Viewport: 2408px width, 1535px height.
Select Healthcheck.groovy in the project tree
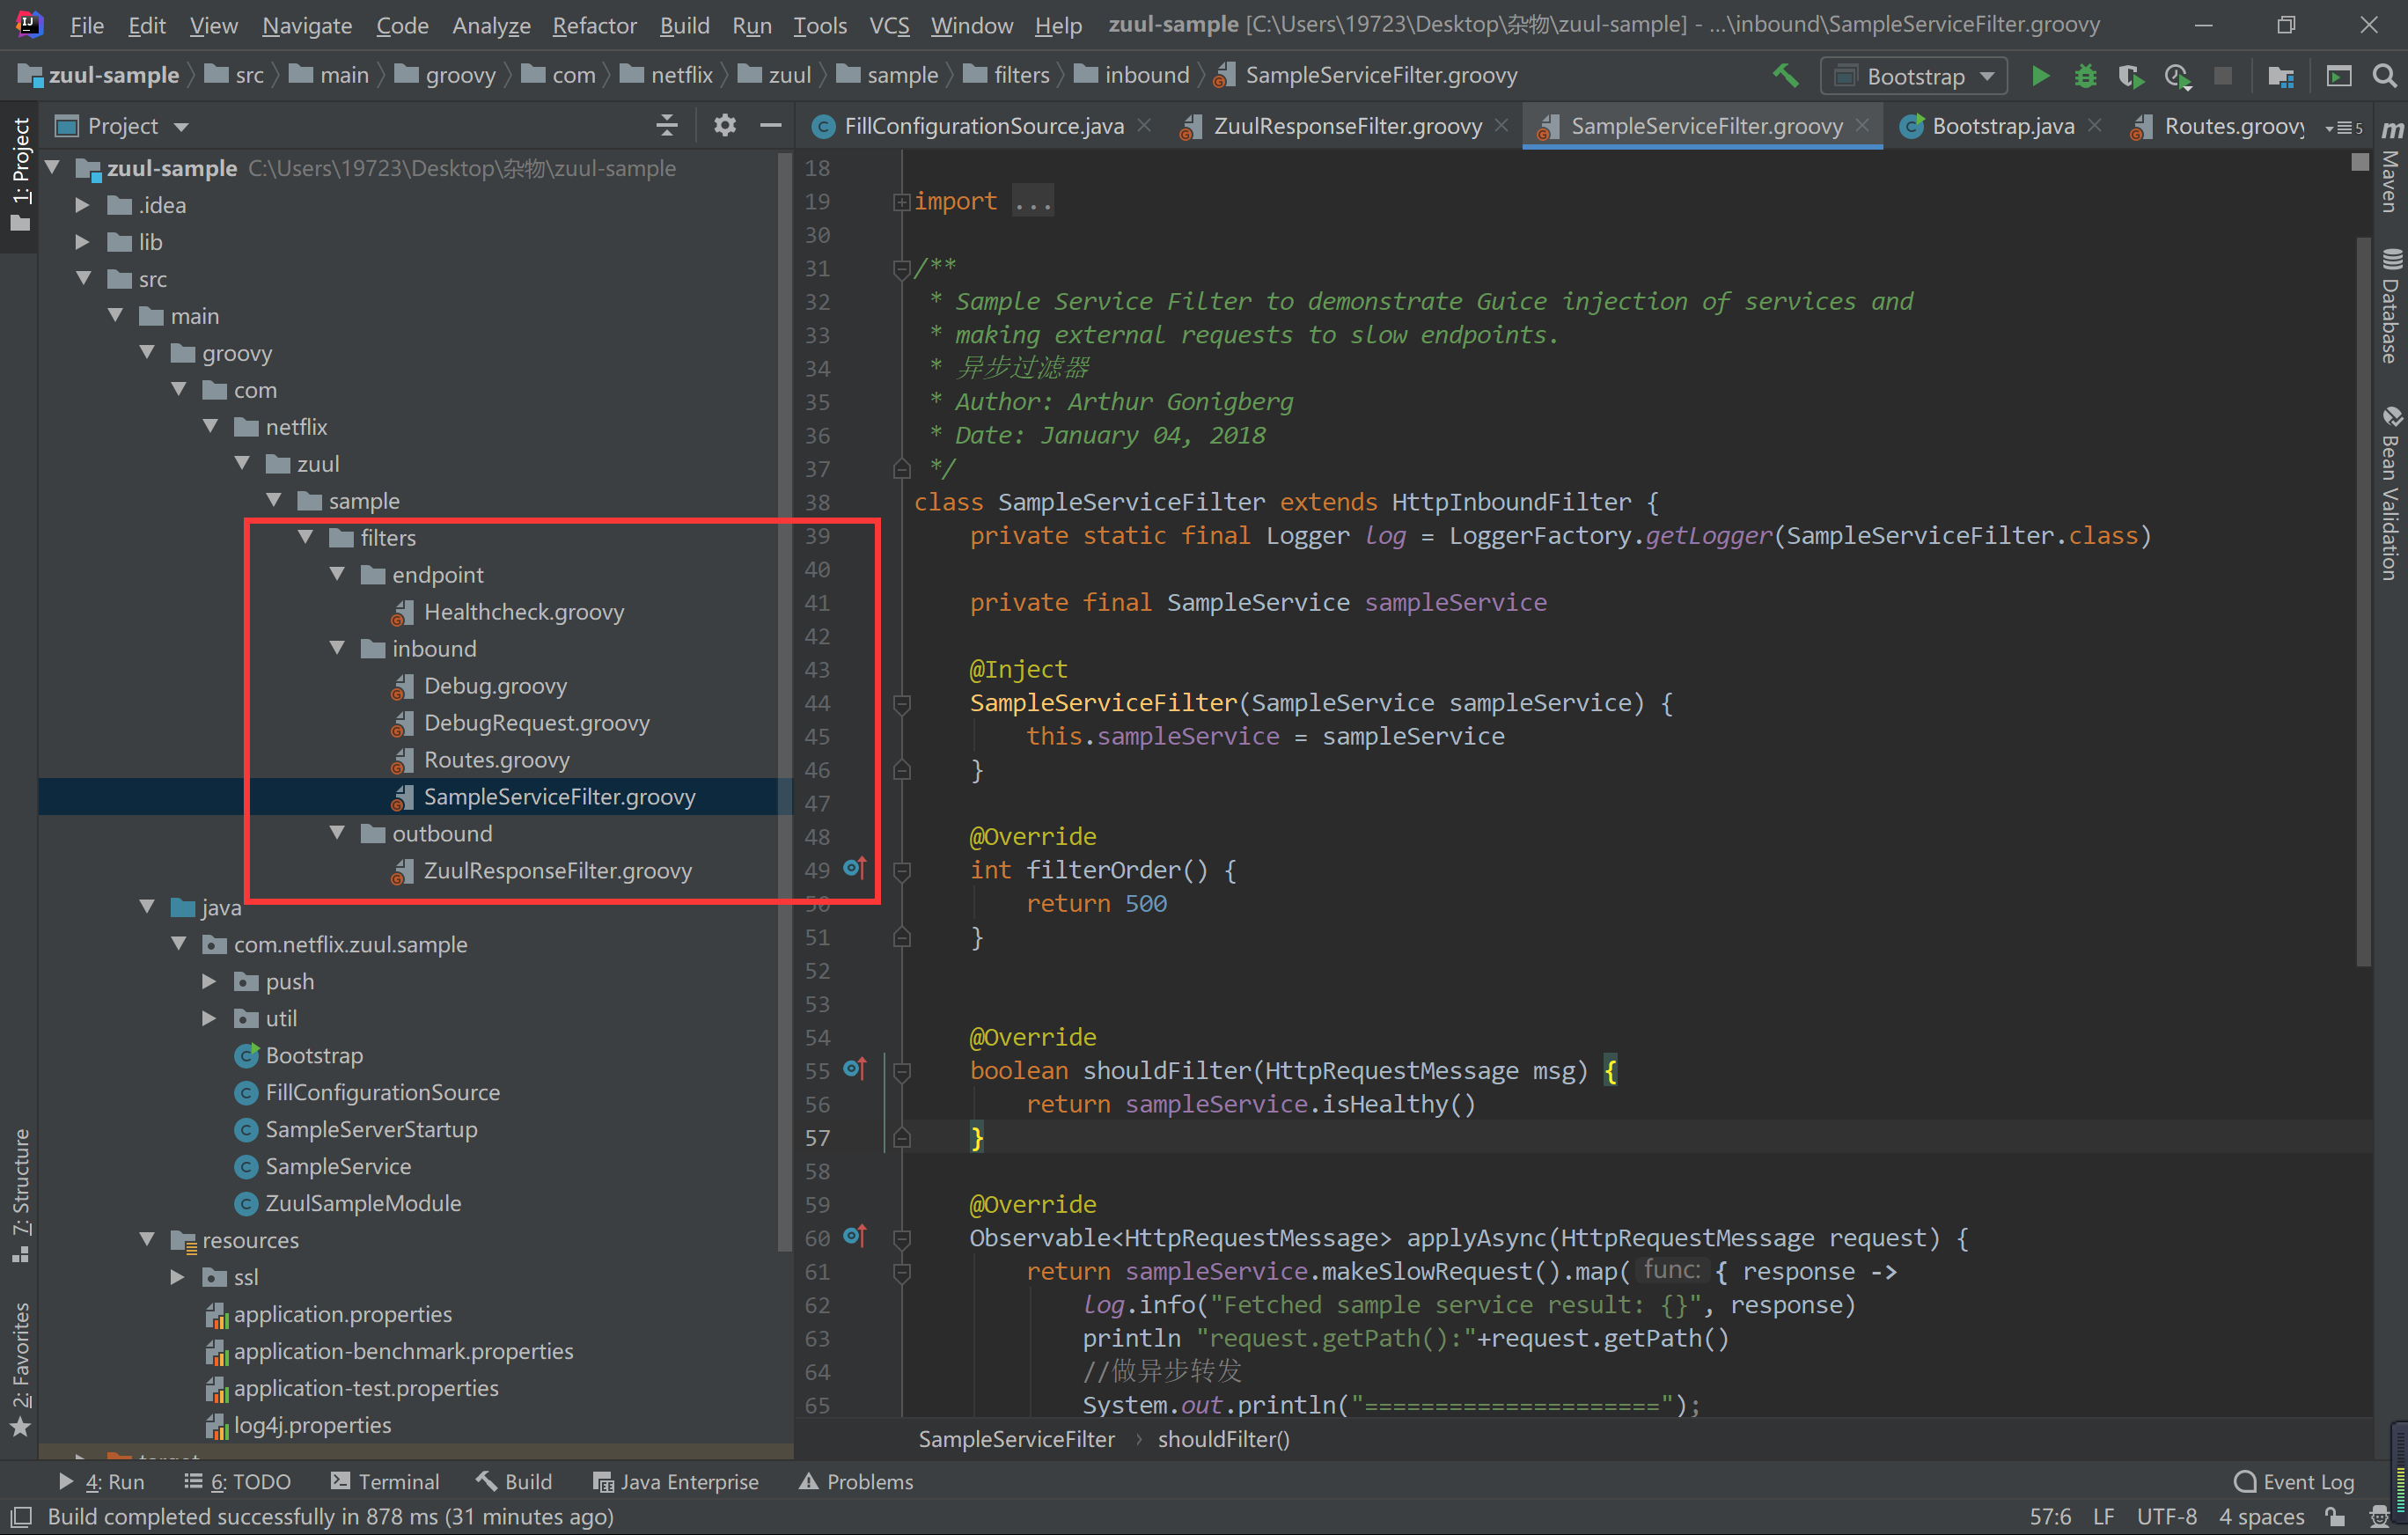point(523,611)
